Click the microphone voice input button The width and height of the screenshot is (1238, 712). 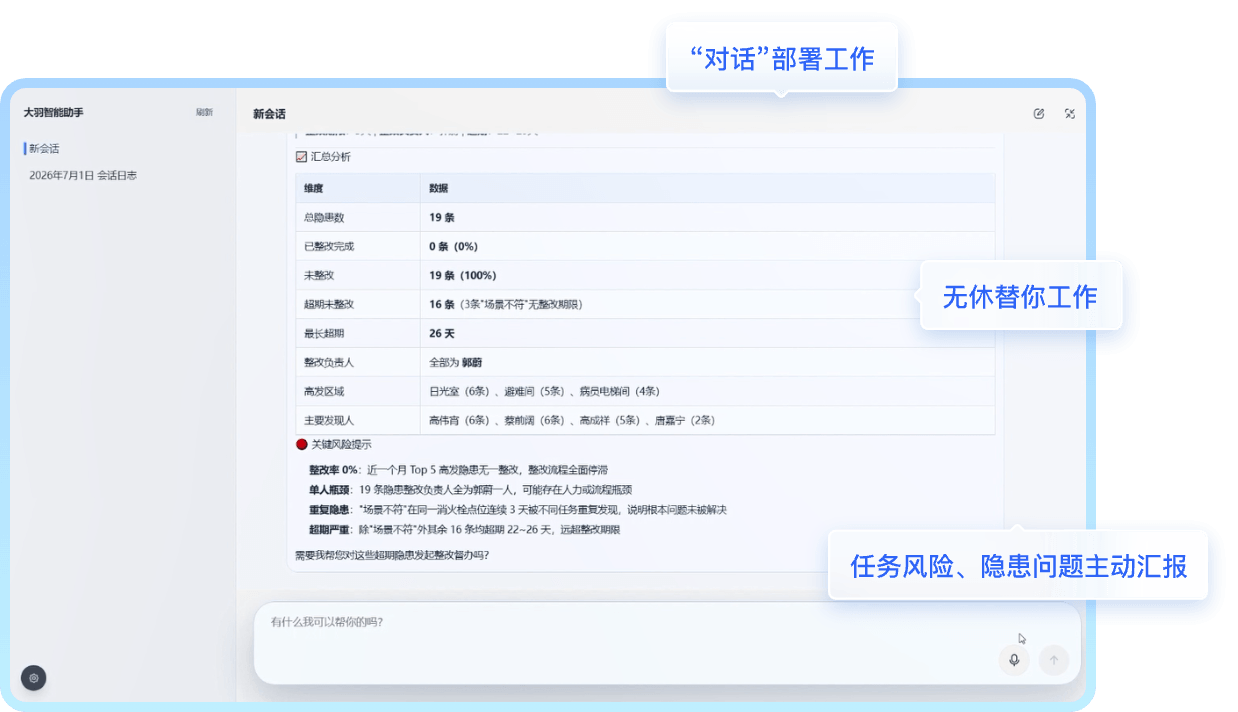click(1014, 660)
